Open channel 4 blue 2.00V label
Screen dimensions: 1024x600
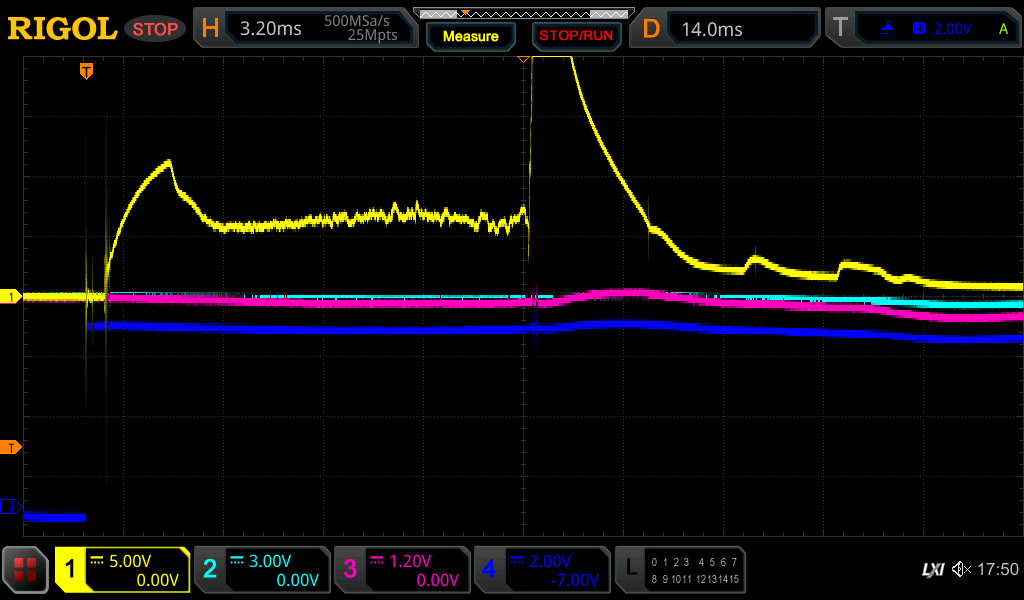click(x=542, y=570)
